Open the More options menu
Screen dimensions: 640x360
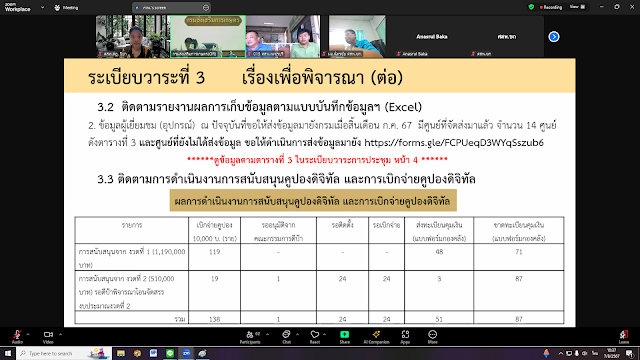[x=432, y=337]
